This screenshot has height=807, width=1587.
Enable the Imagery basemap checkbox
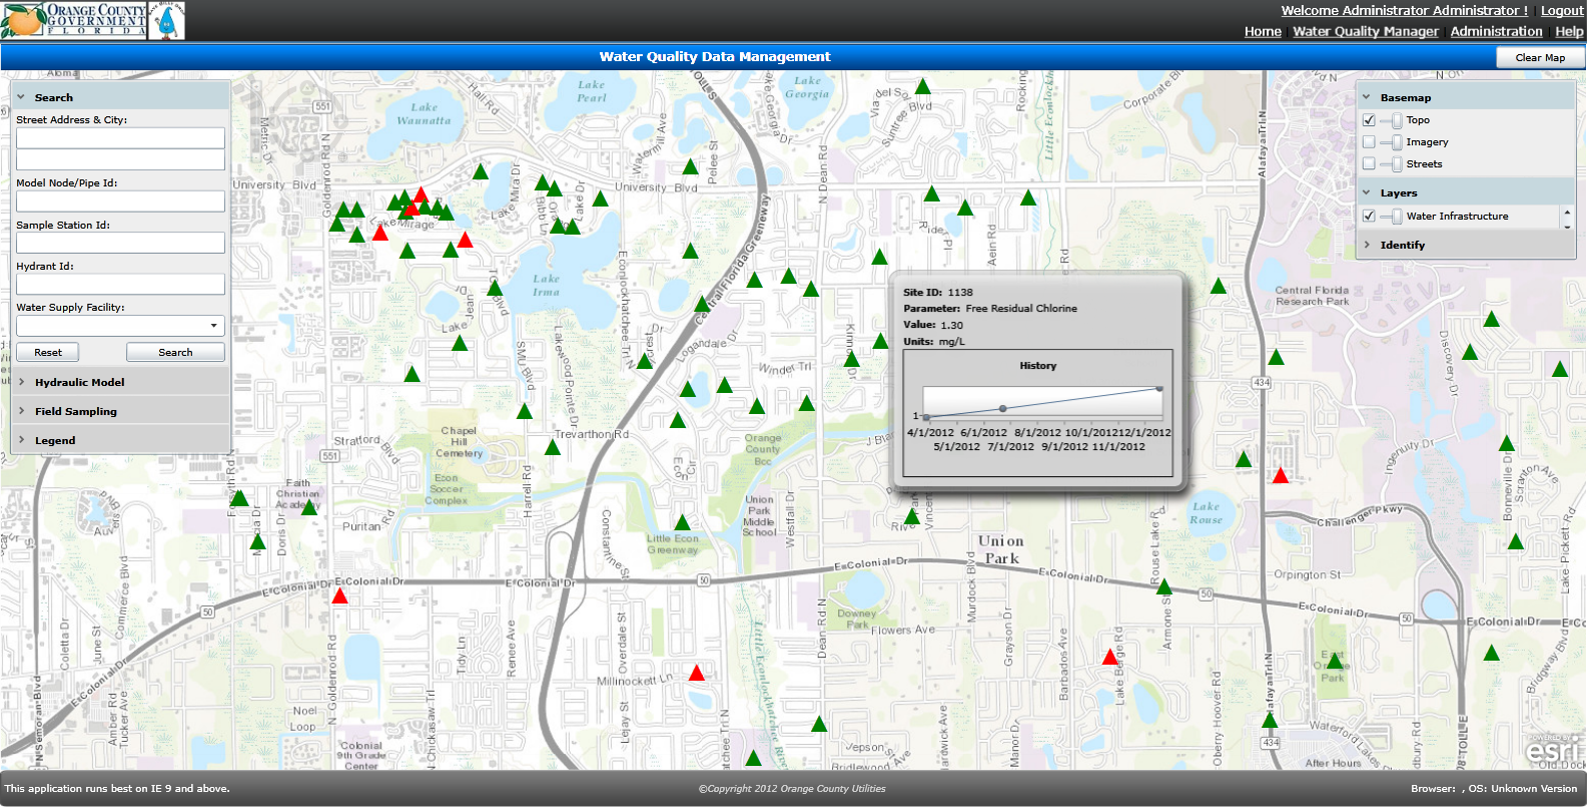coord(1369,142)
